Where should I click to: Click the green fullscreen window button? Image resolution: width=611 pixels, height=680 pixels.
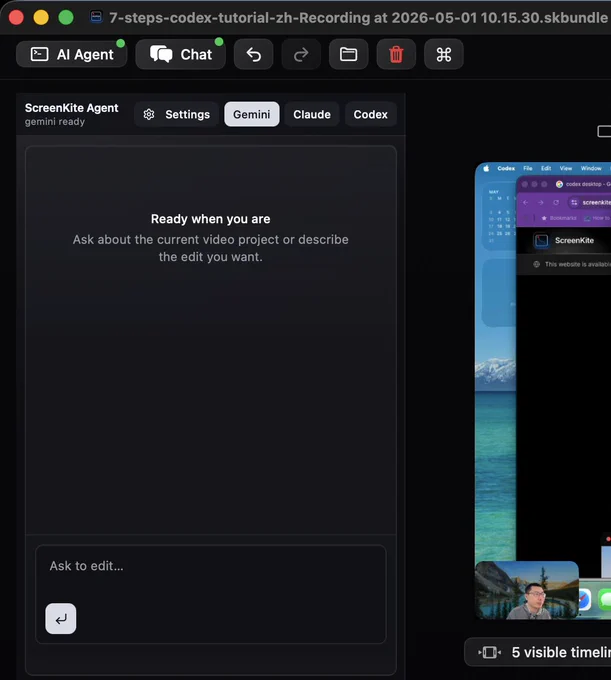(66, 17)
